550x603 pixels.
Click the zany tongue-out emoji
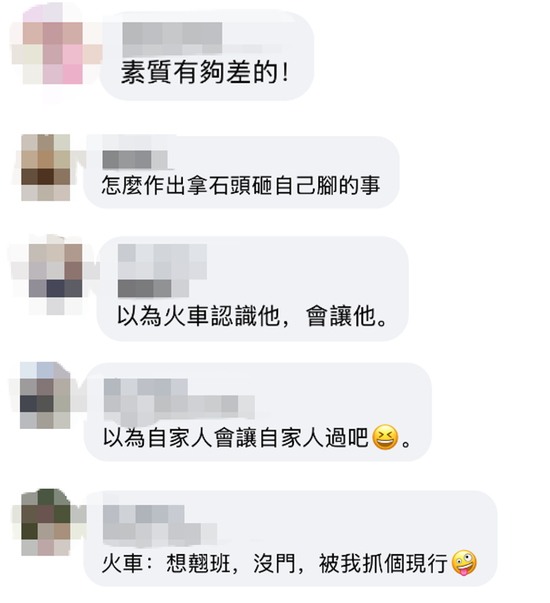coord(464,563)
